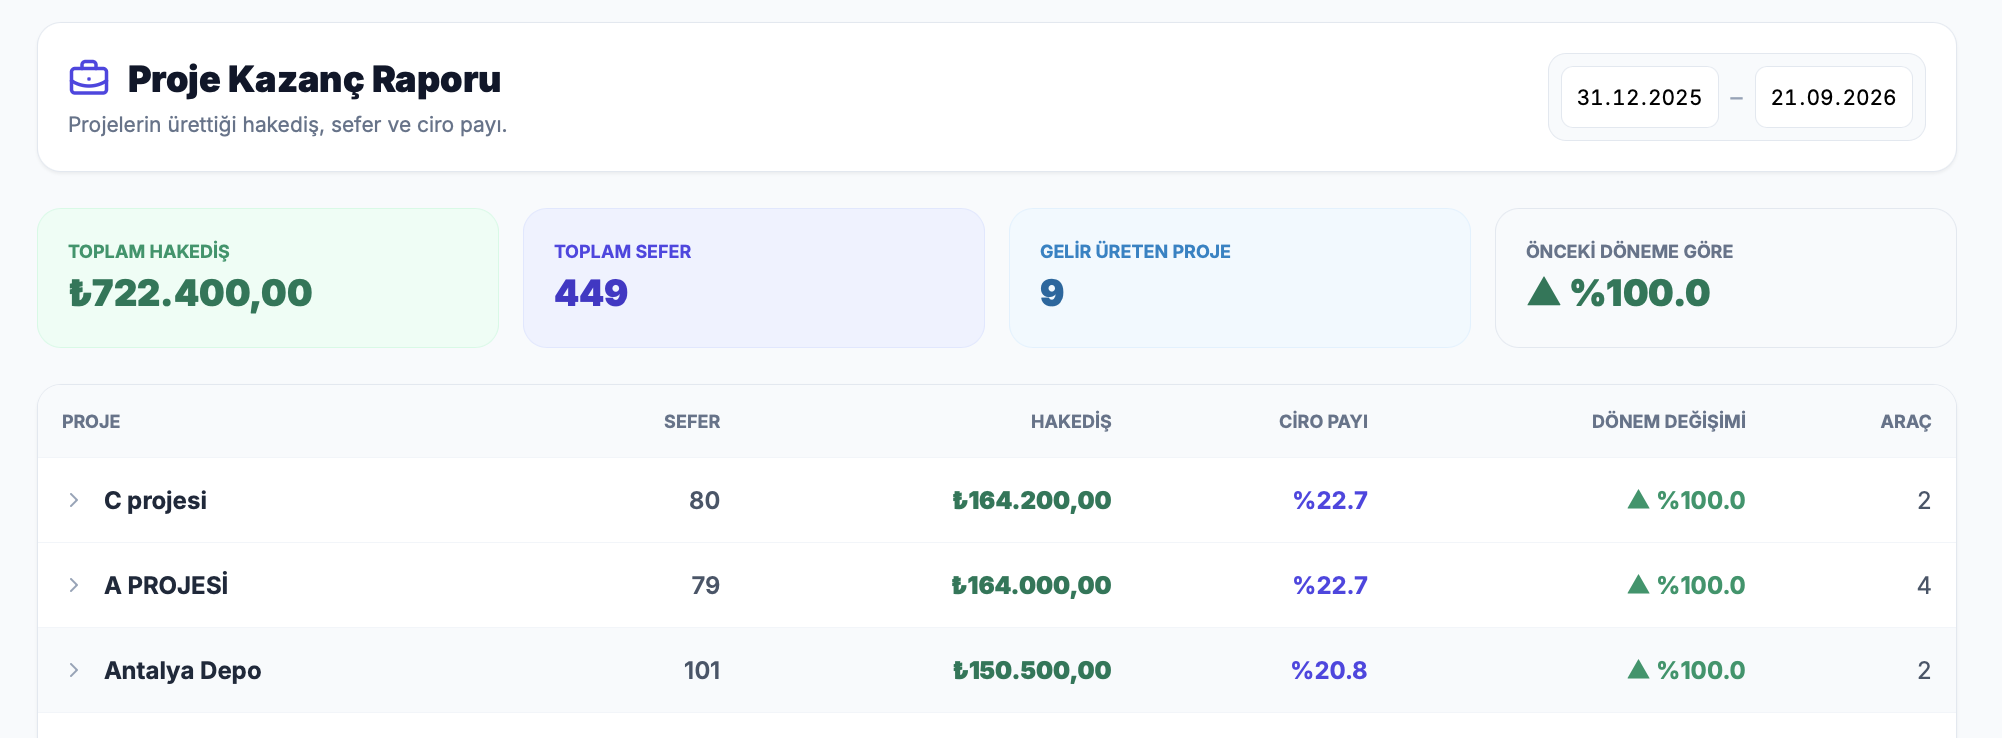Click the ₺164.000,00 hakediş value
The width and height of the screenshot is (2002, 738).
(x=1031, y=585)
